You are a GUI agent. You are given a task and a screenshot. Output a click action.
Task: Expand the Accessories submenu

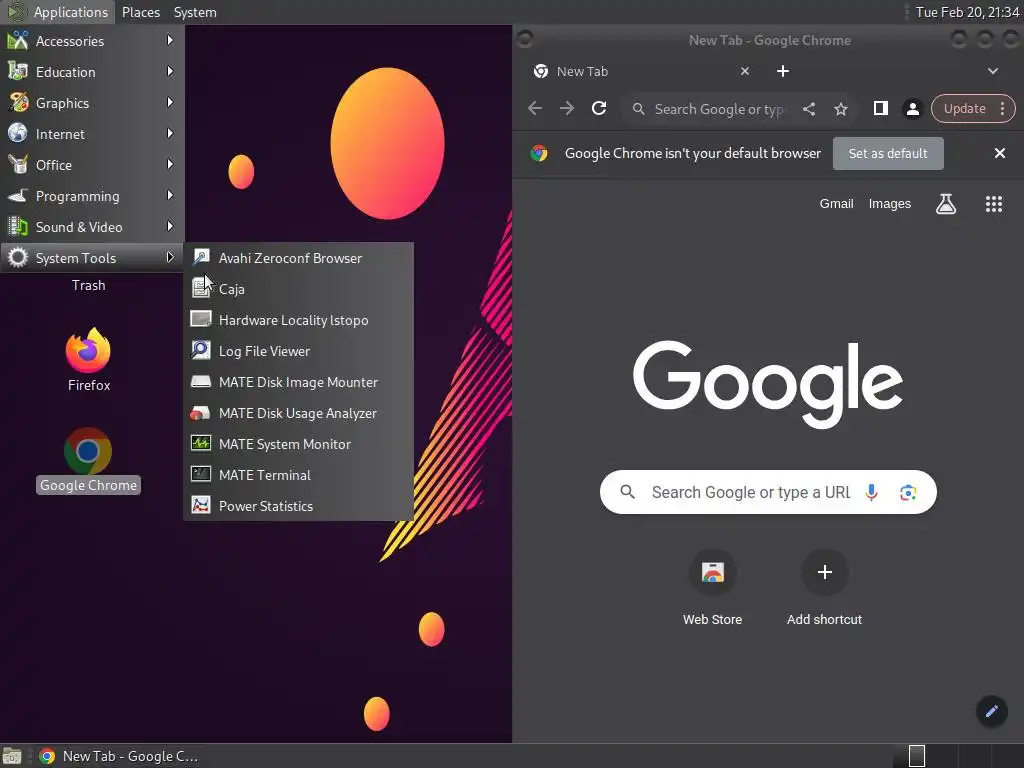click(x=91, y=40)
